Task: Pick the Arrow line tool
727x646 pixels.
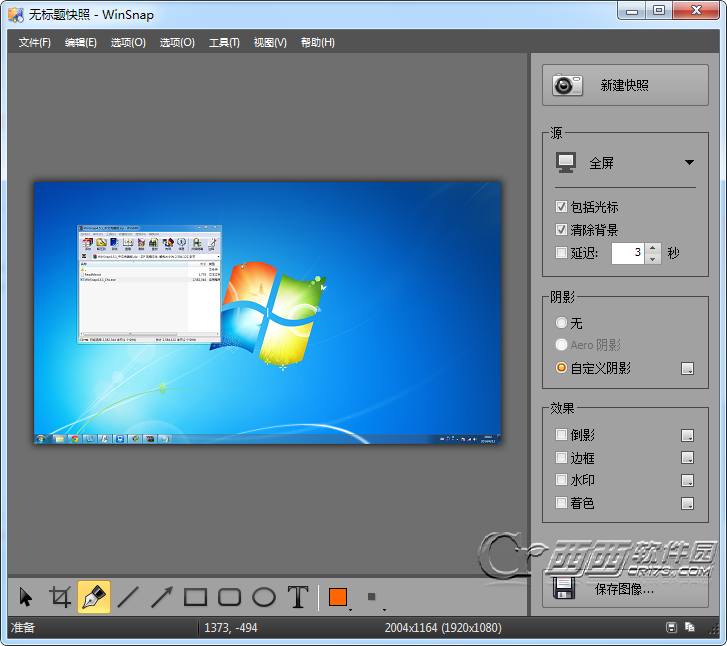Action: click(162, 598)
